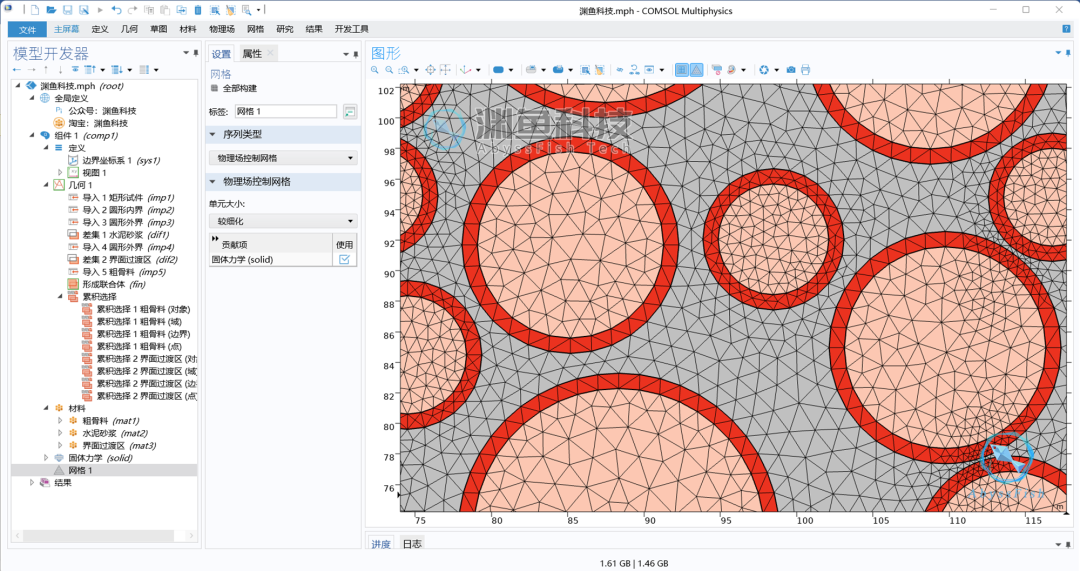
Task: Click the 全部构建 build all button
Action: (x=234, y=88)
